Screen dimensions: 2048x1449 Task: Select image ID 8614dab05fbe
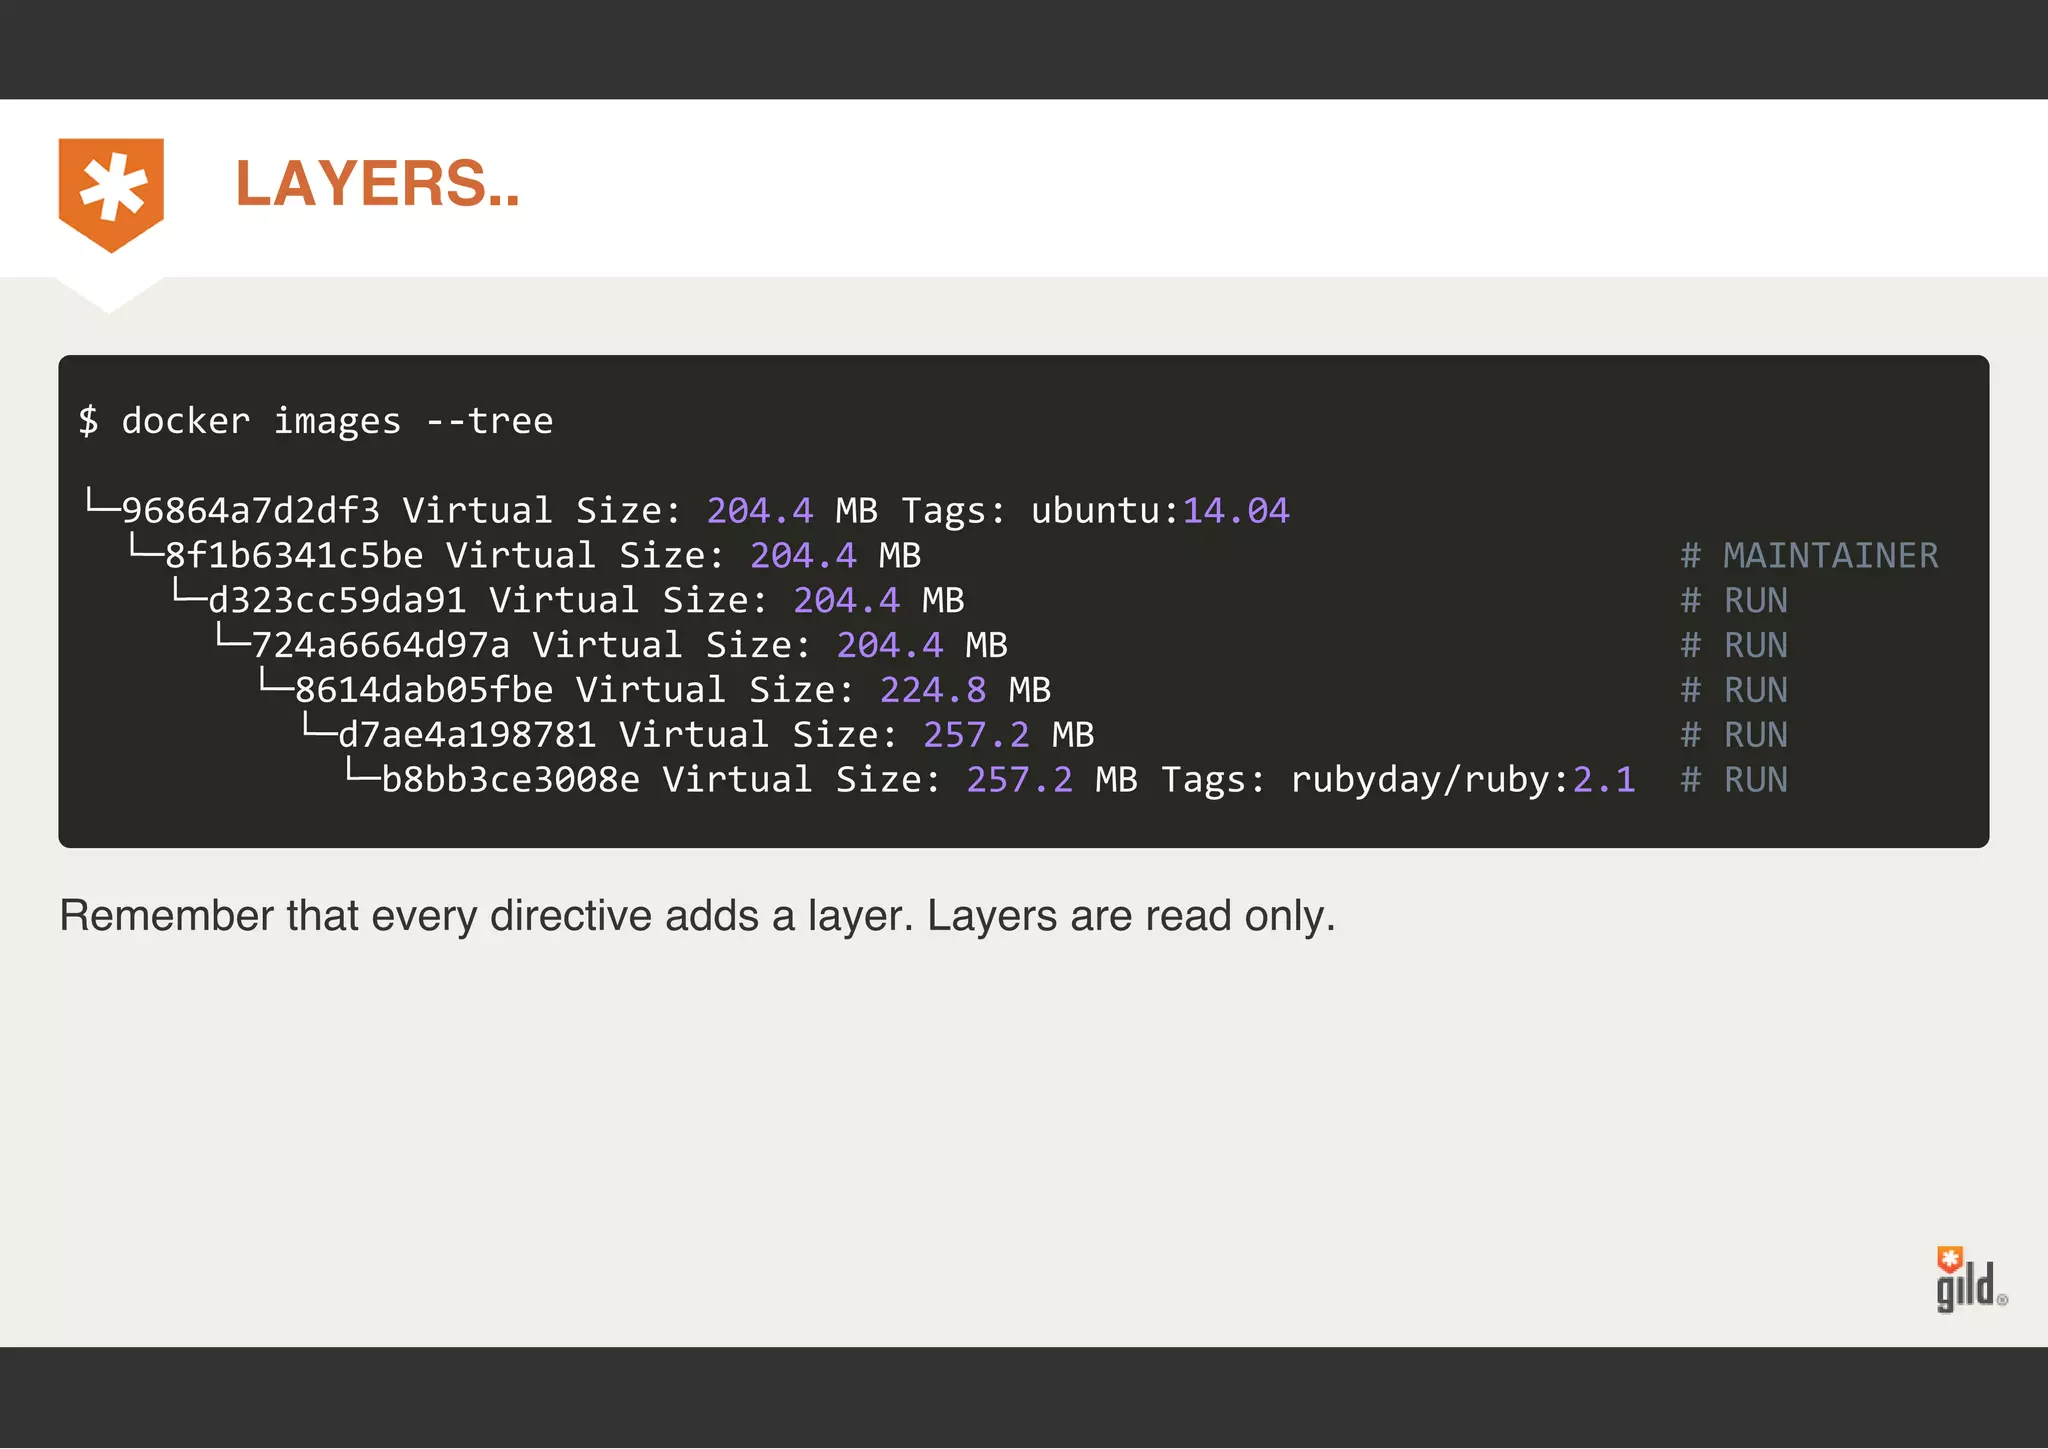[x=424, y=690]
